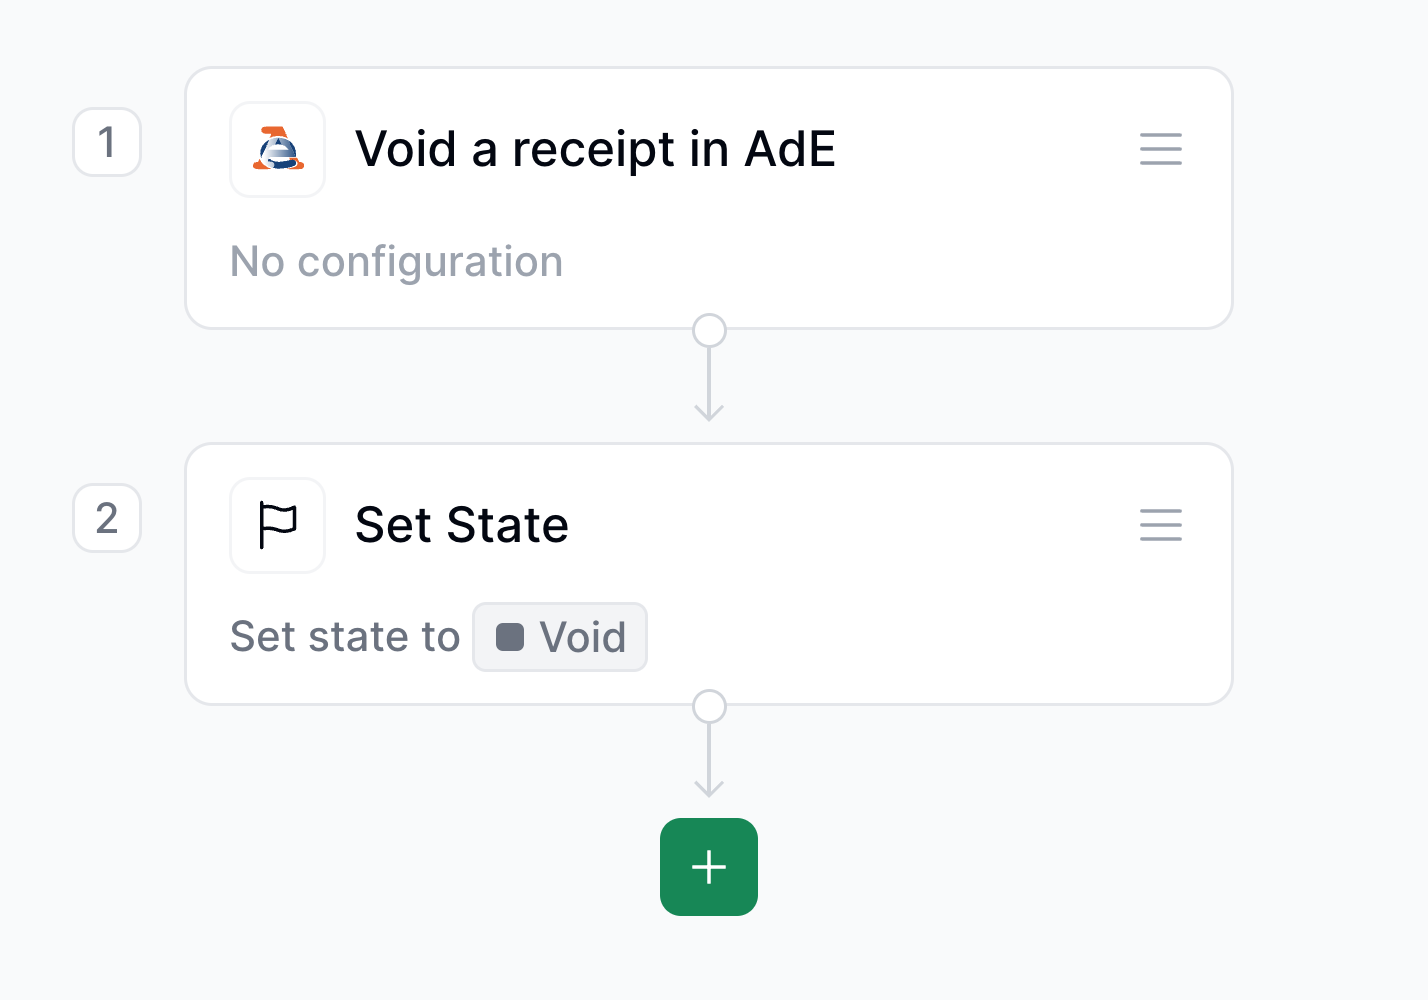Click the AdE logo inside its rounded container

pyautogui.click(x=277, y=149)
